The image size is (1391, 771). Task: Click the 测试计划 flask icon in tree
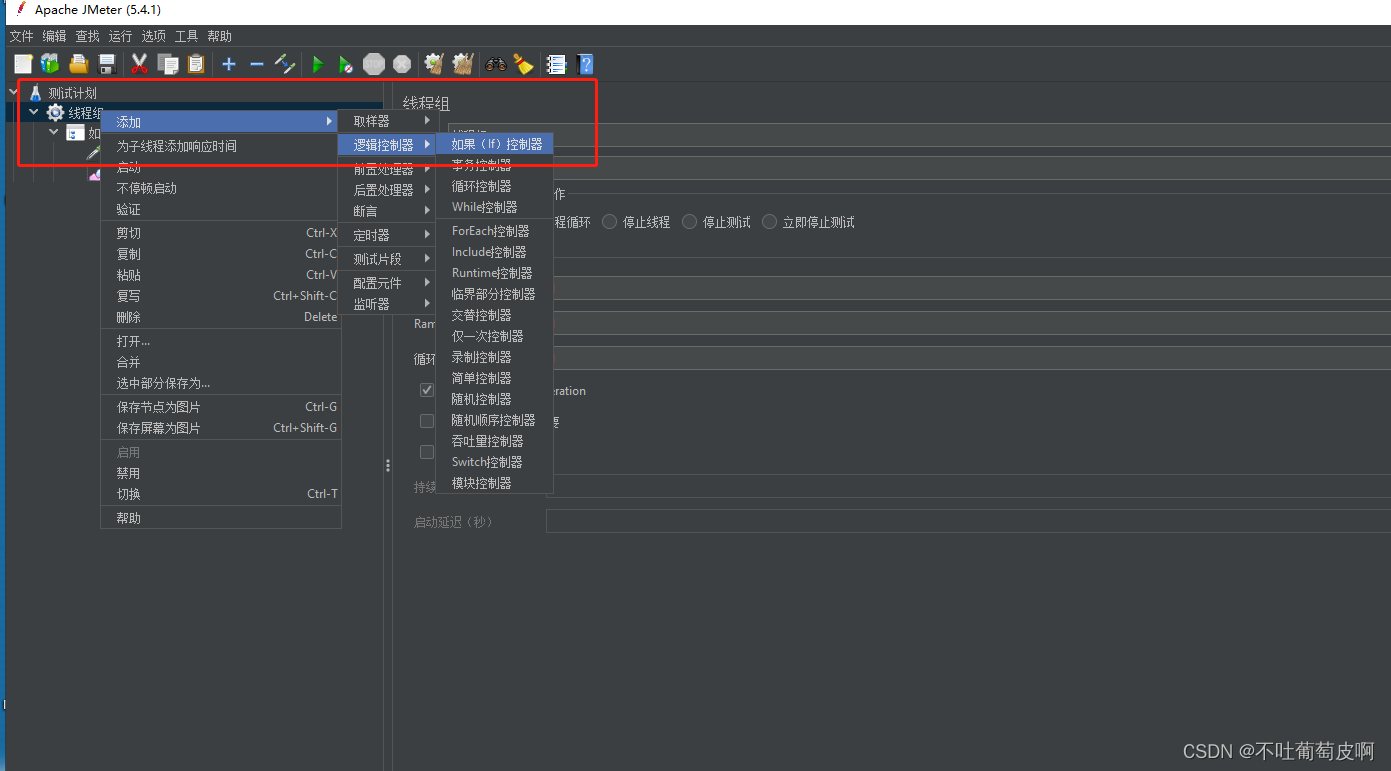pos(35,93)
